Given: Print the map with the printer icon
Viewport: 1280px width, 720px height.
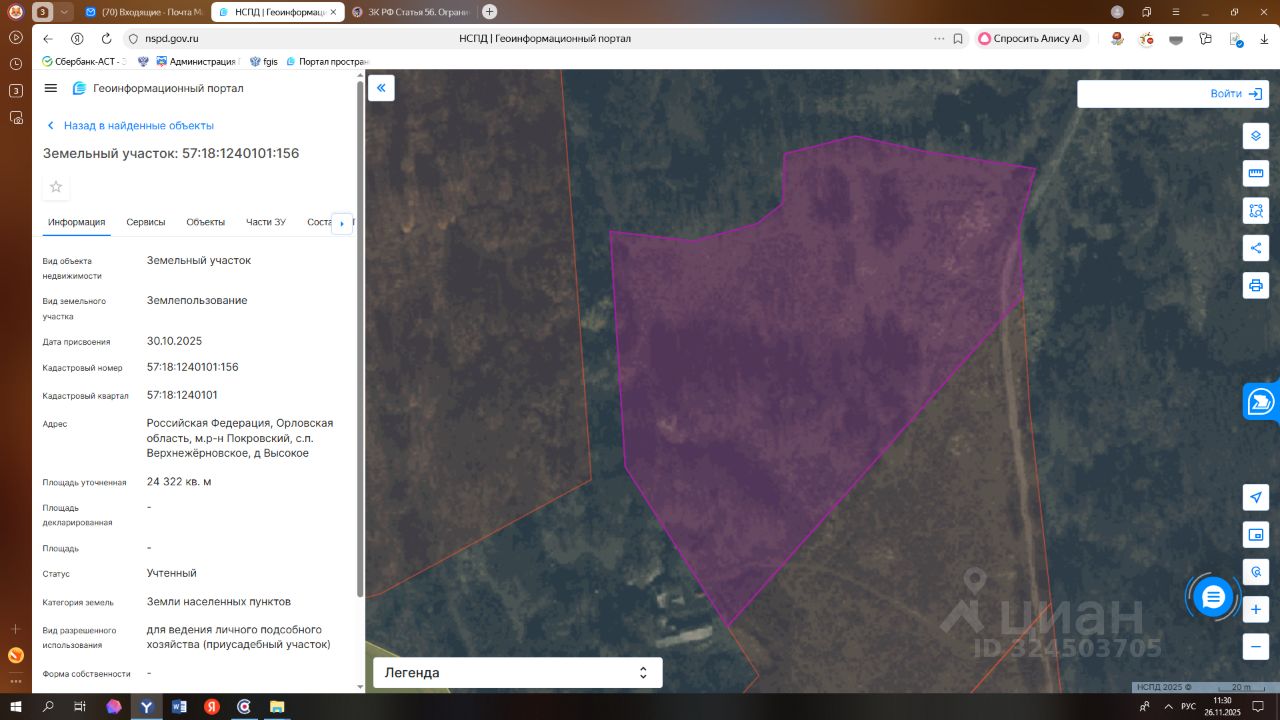Looking at the screenshot, I should pyautogui.click(x=1256, y=285).
